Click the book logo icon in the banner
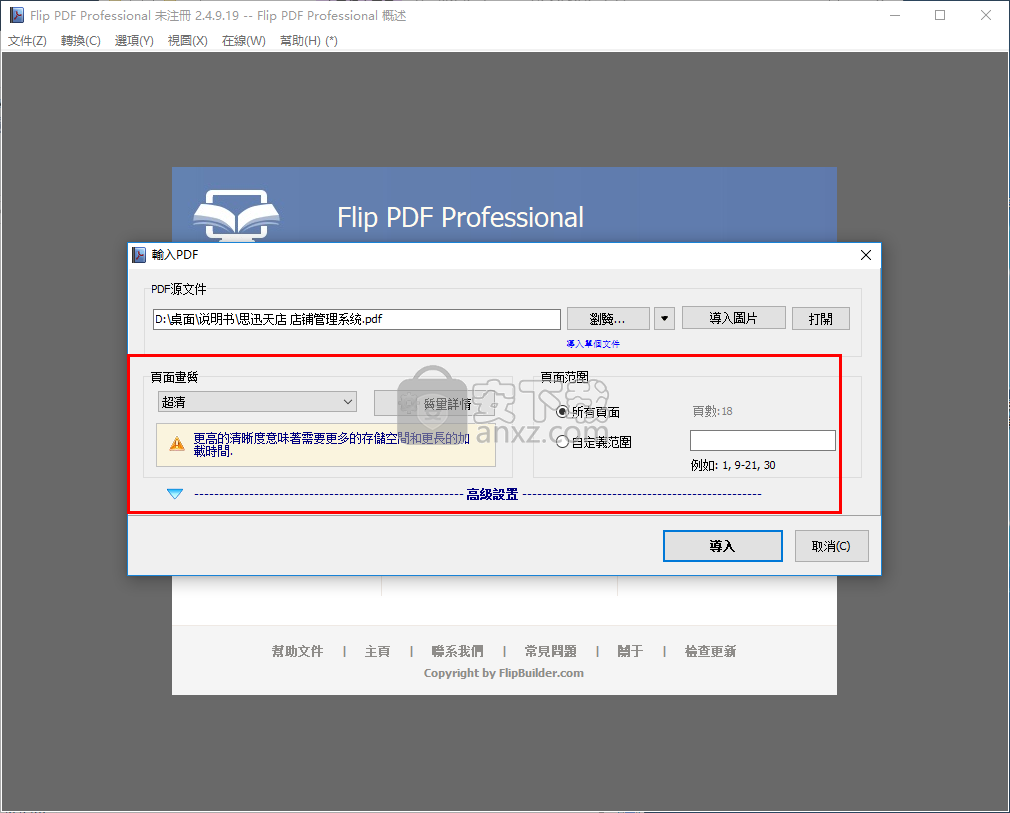The image size is (1010, 813). click(236, 216)
